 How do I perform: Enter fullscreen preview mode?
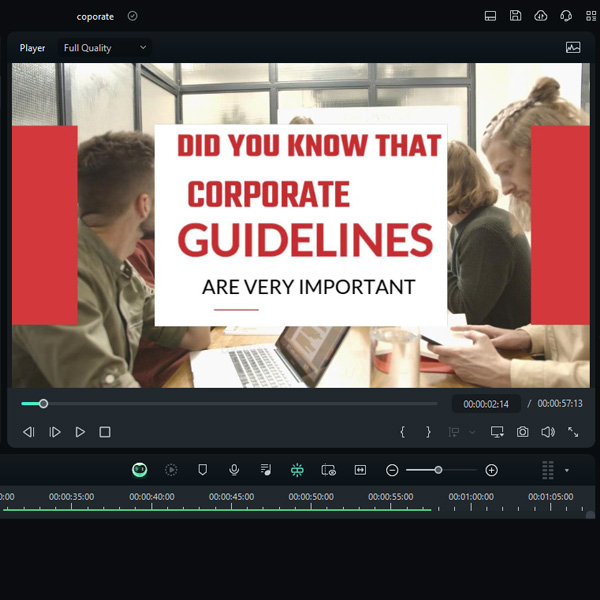pyautogui.click(x=573, y=432)
